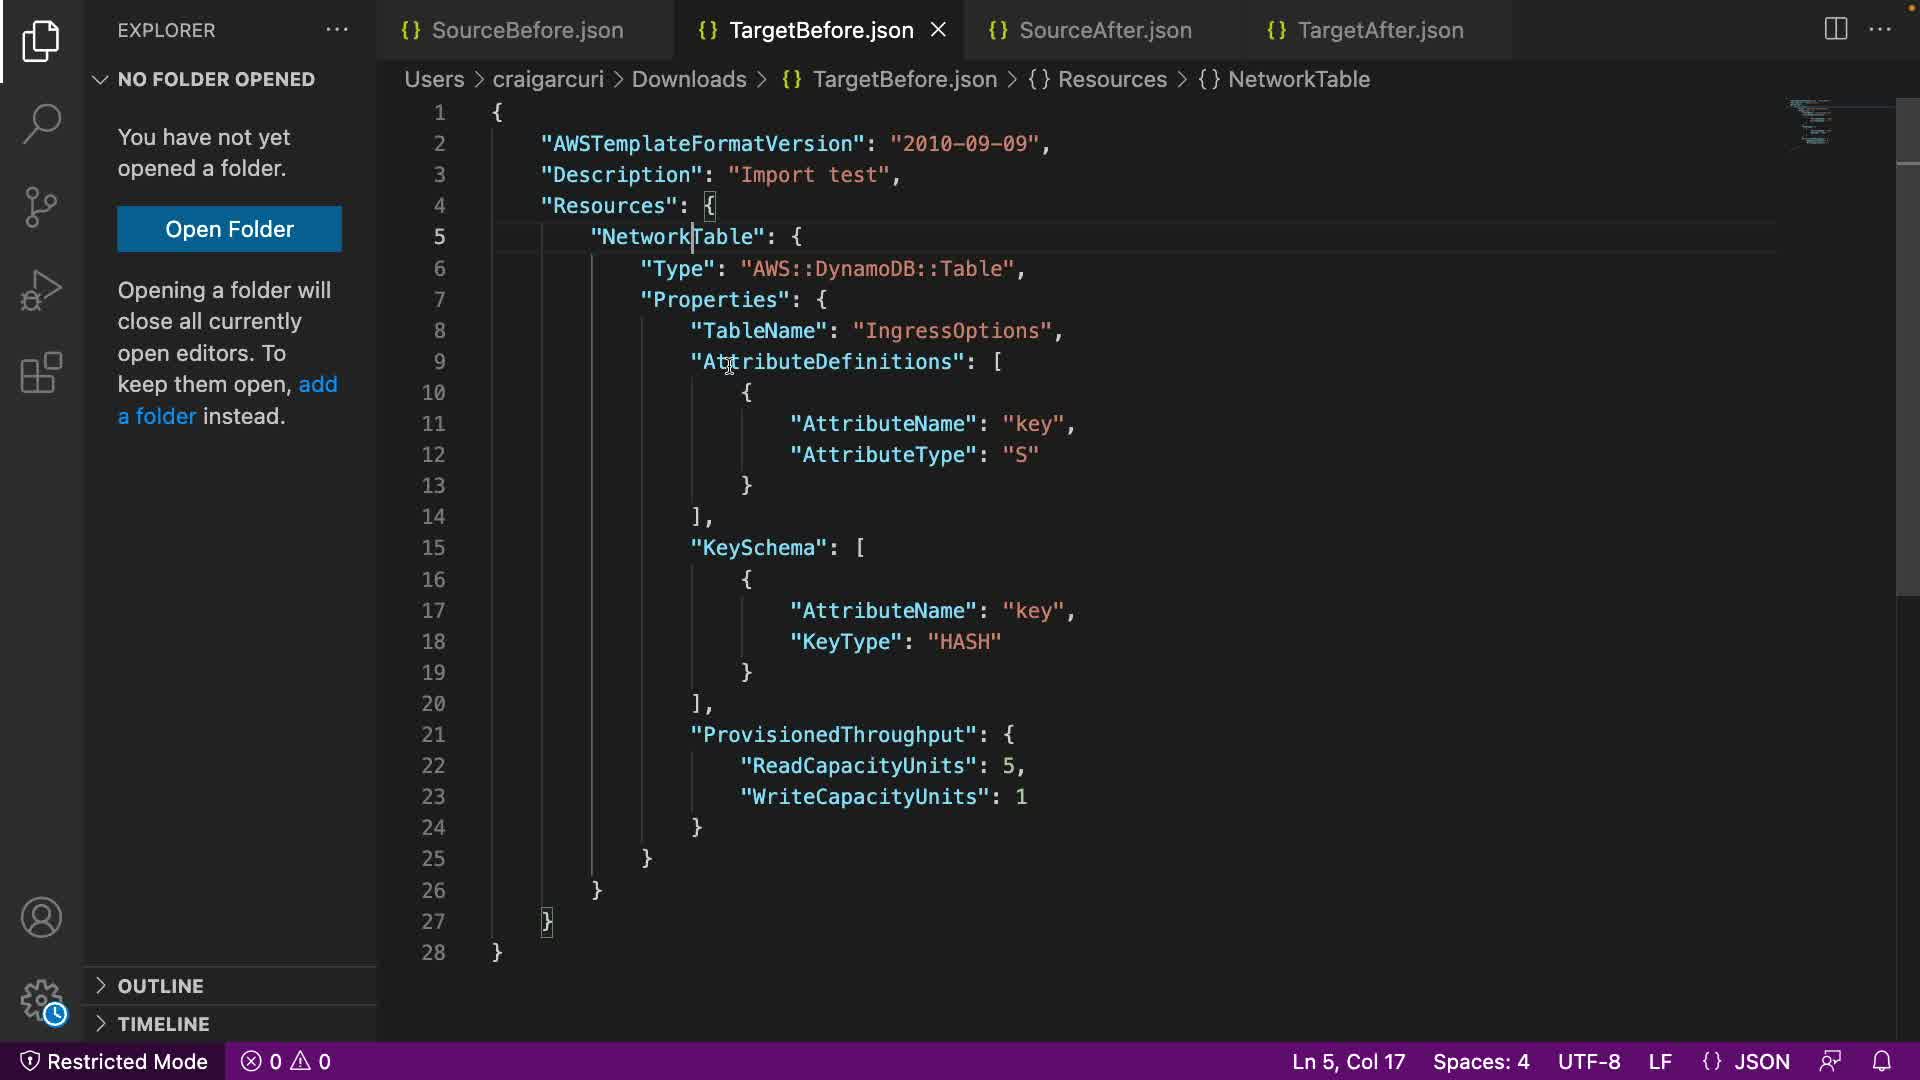Screen dimensions: 1920x1080
Task: Open the Run and Debug view
Action: click(41, 290)
